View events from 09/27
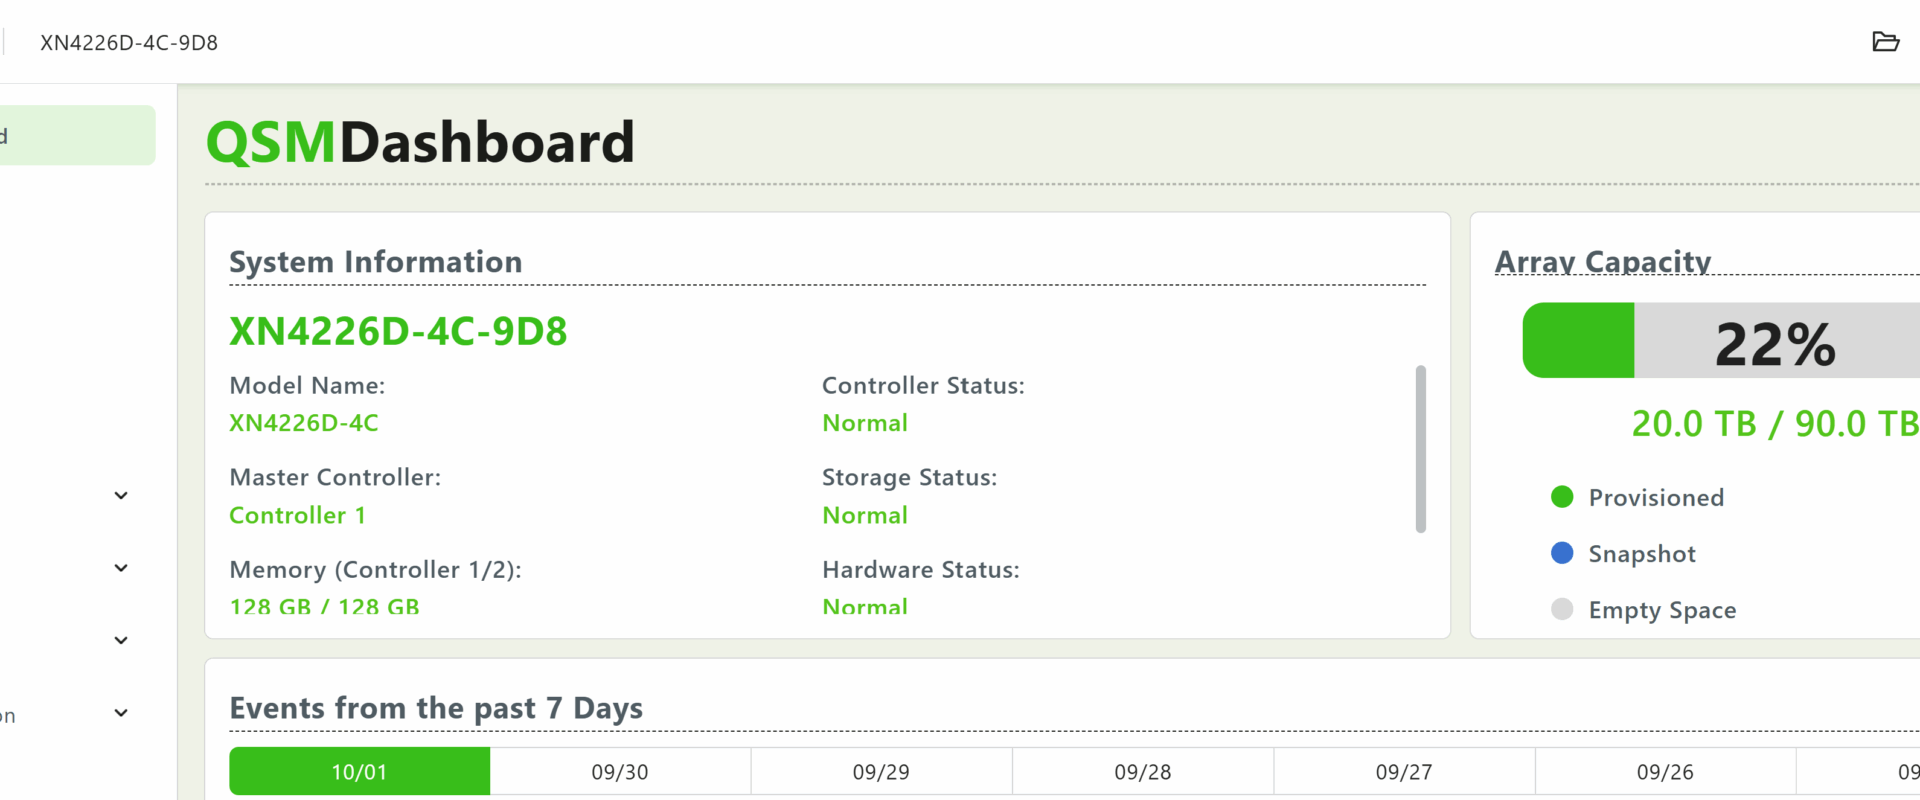Screen dimensions: 1920x800 [x=1404, y=772]
